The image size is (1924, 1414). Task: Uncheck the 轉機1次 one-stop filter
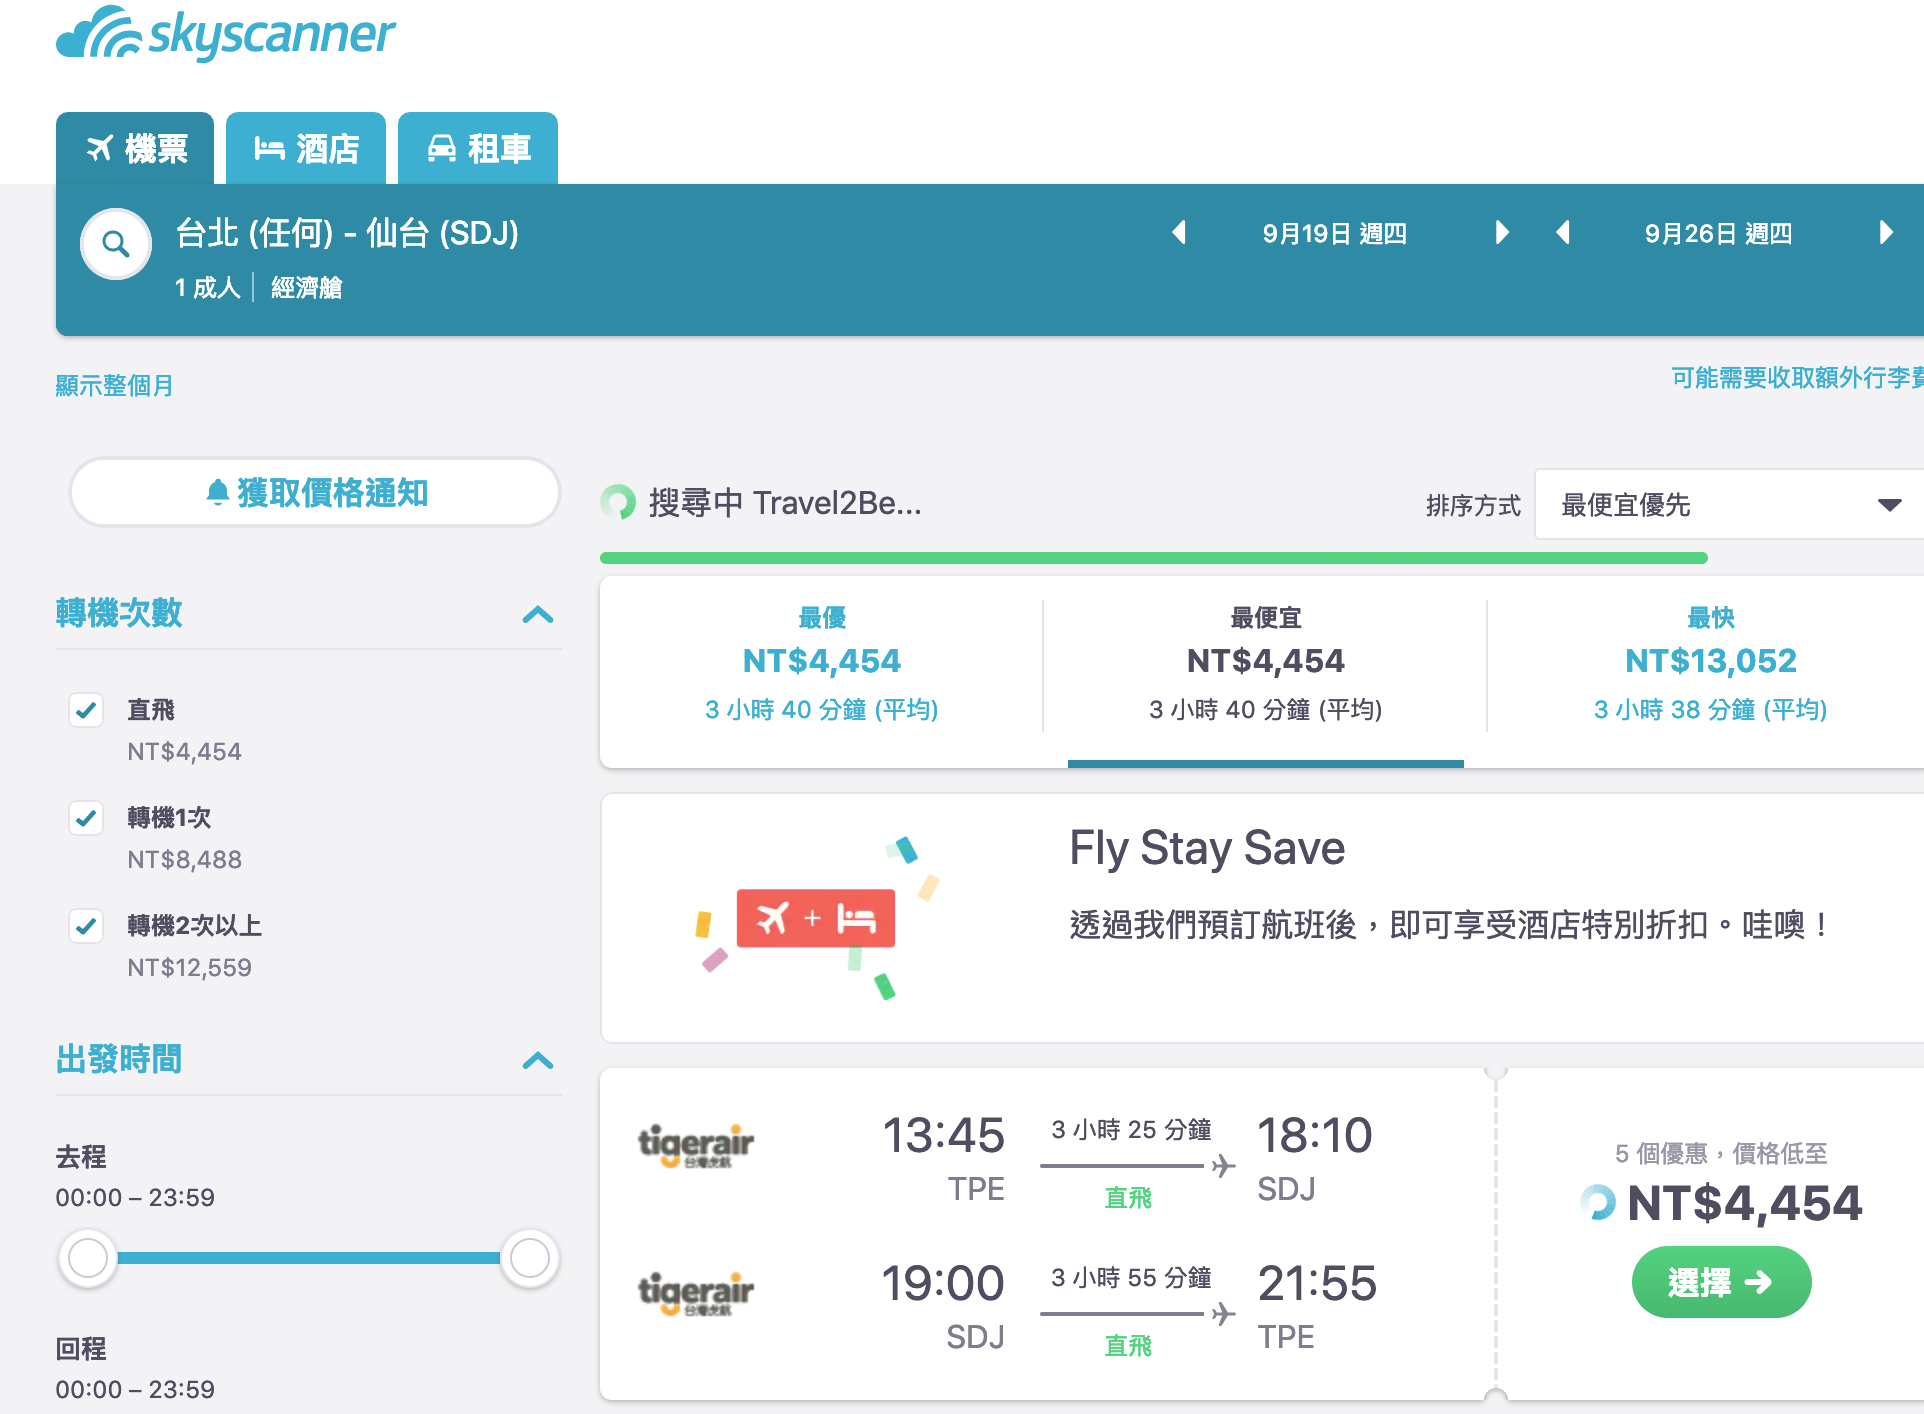pos(86,818)
